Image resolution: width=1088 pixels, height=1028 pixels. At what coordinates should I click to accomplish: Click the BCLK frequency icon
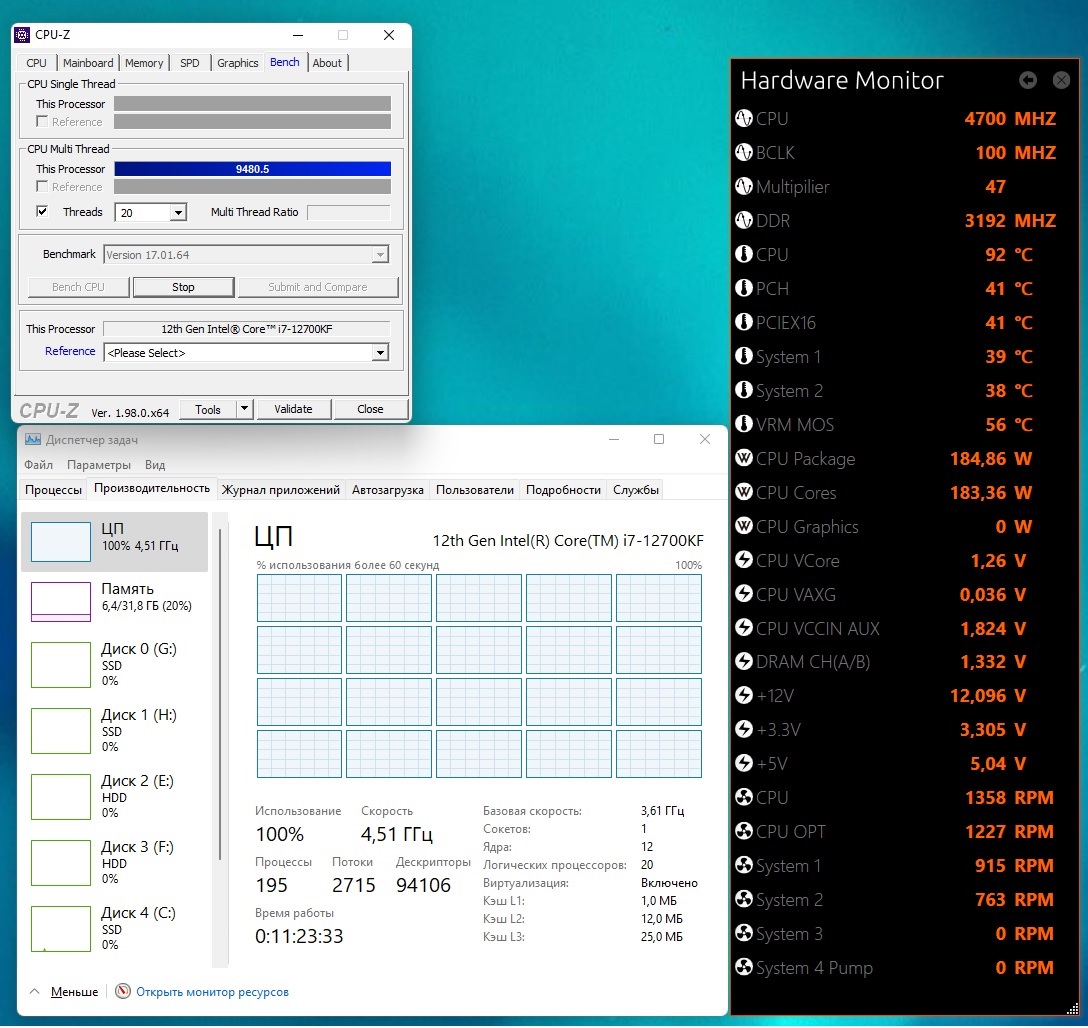click(744, 153)
